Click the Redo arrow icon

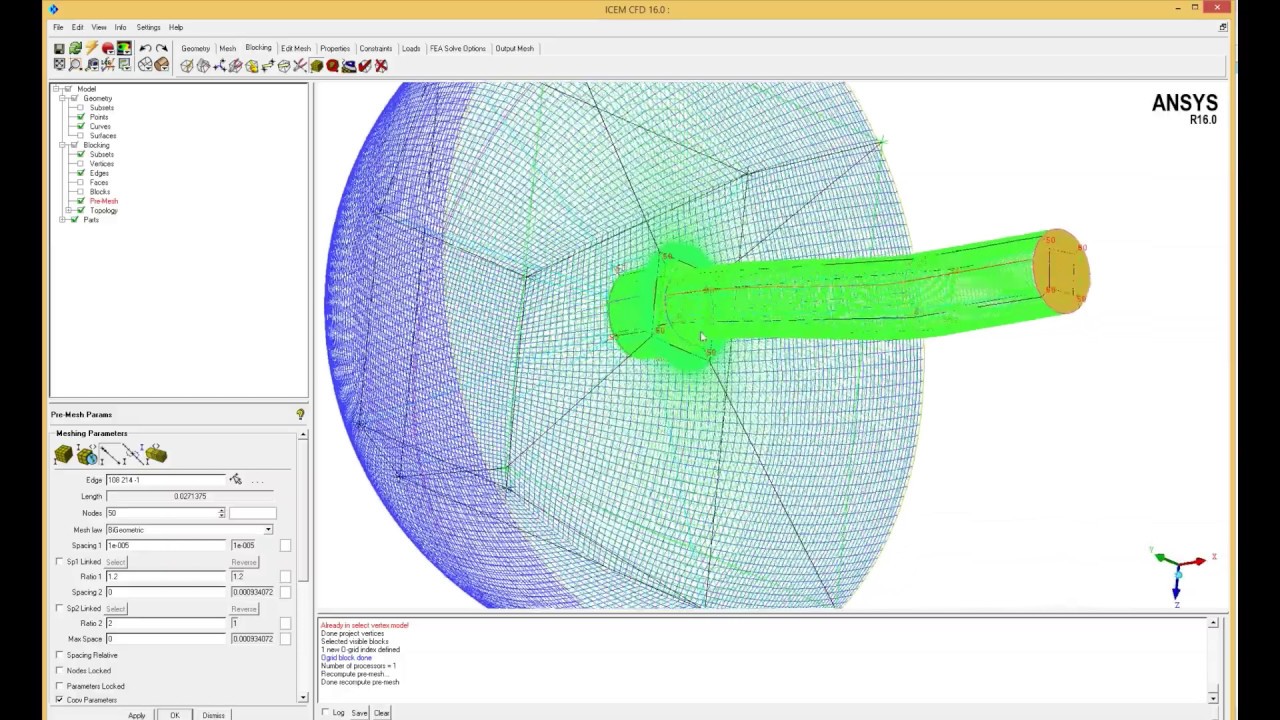[x=161, y=48]
